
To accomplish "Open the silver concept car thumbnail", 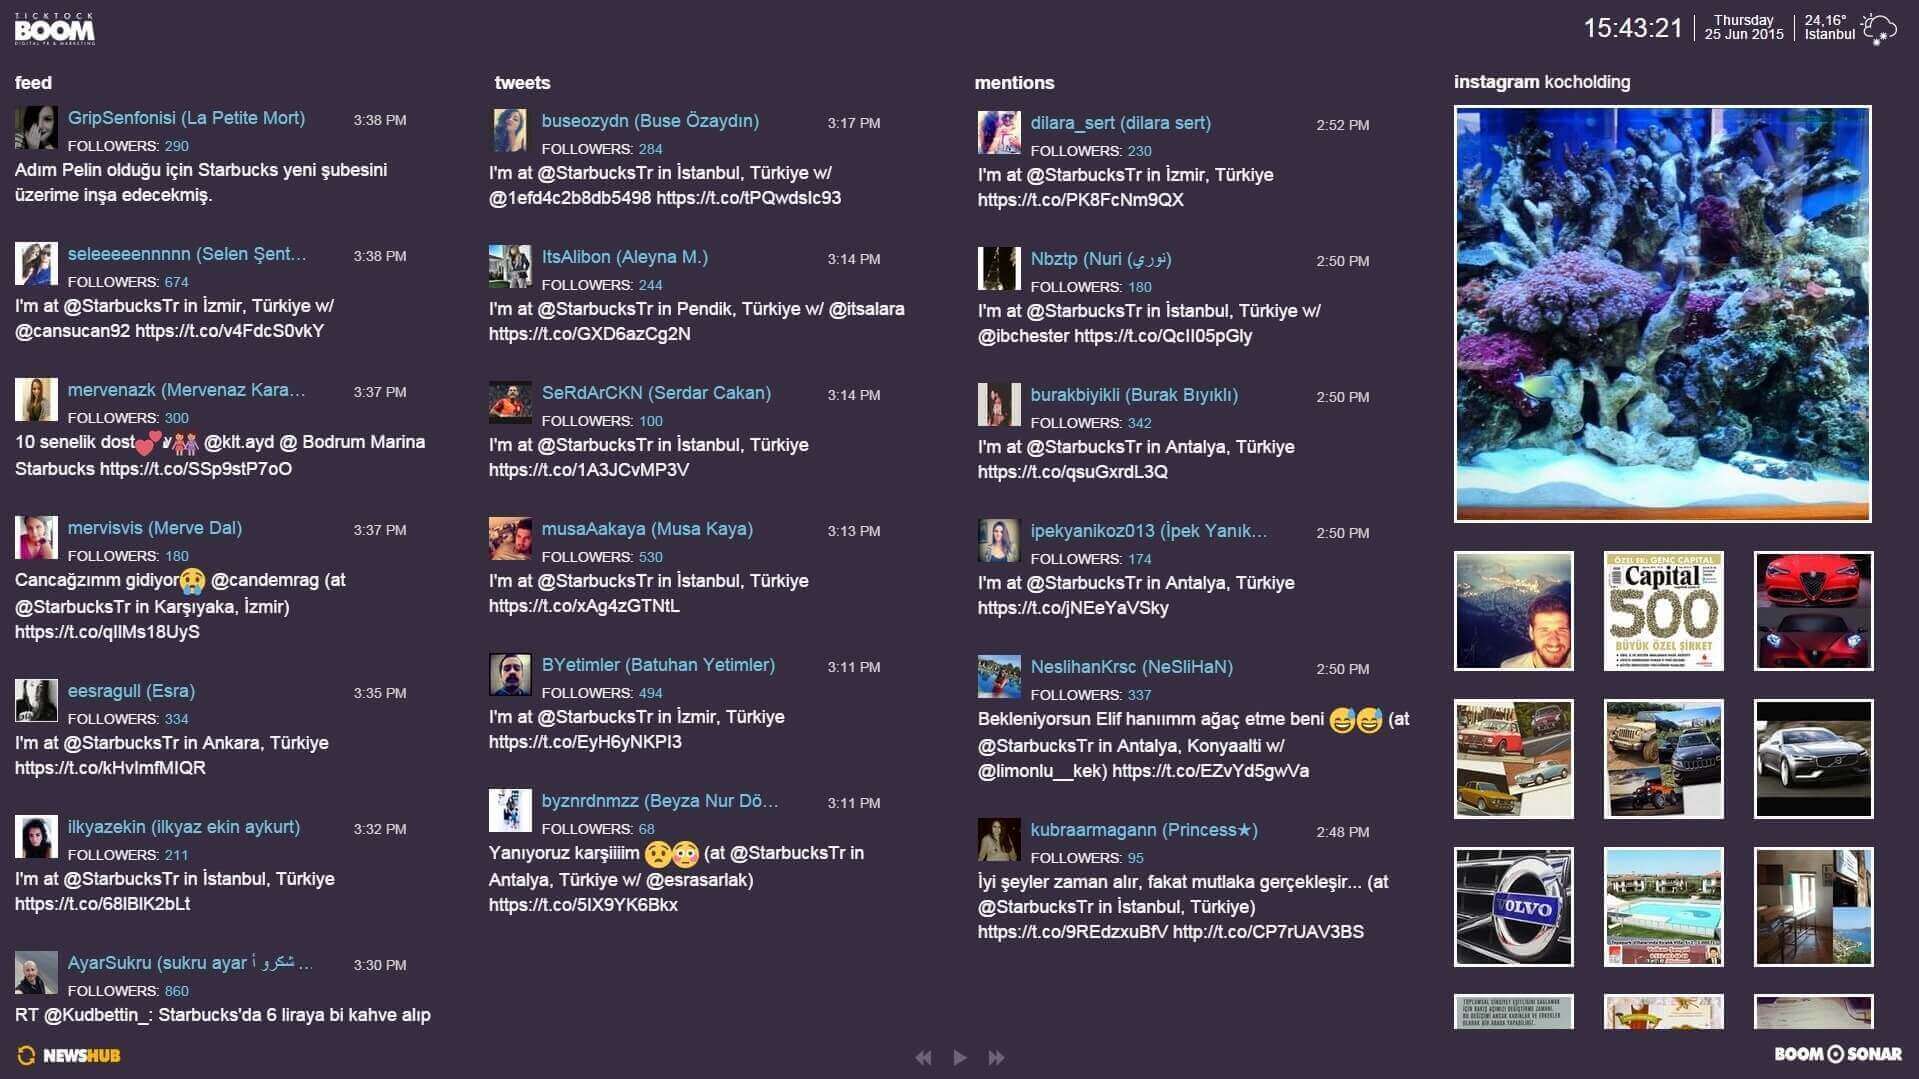I will [1814, 759].
